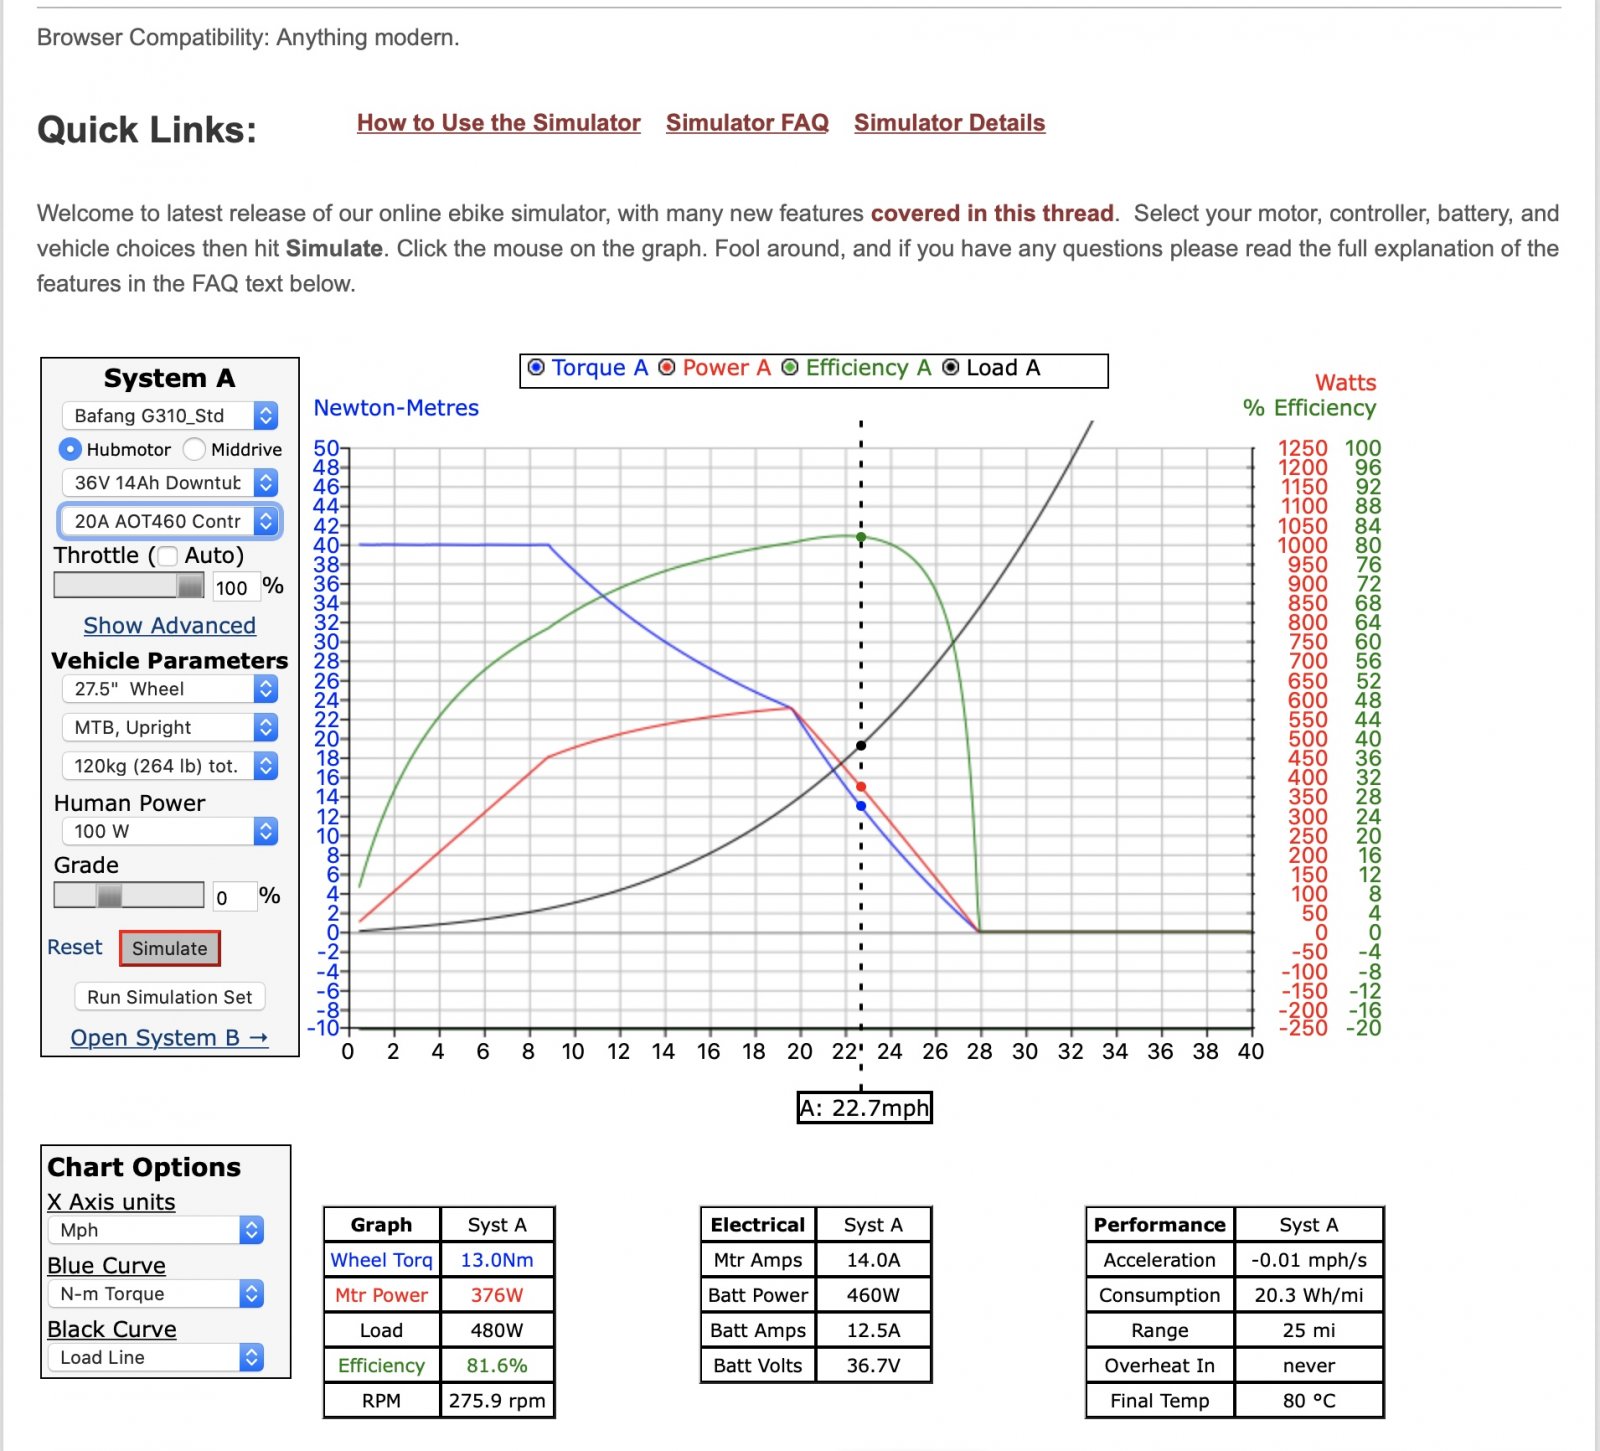The height and width of the screenshot is (1451, 1600).
Task: Click the 'Newton-Metres' axis label
Action: click(x=396, y=408)
